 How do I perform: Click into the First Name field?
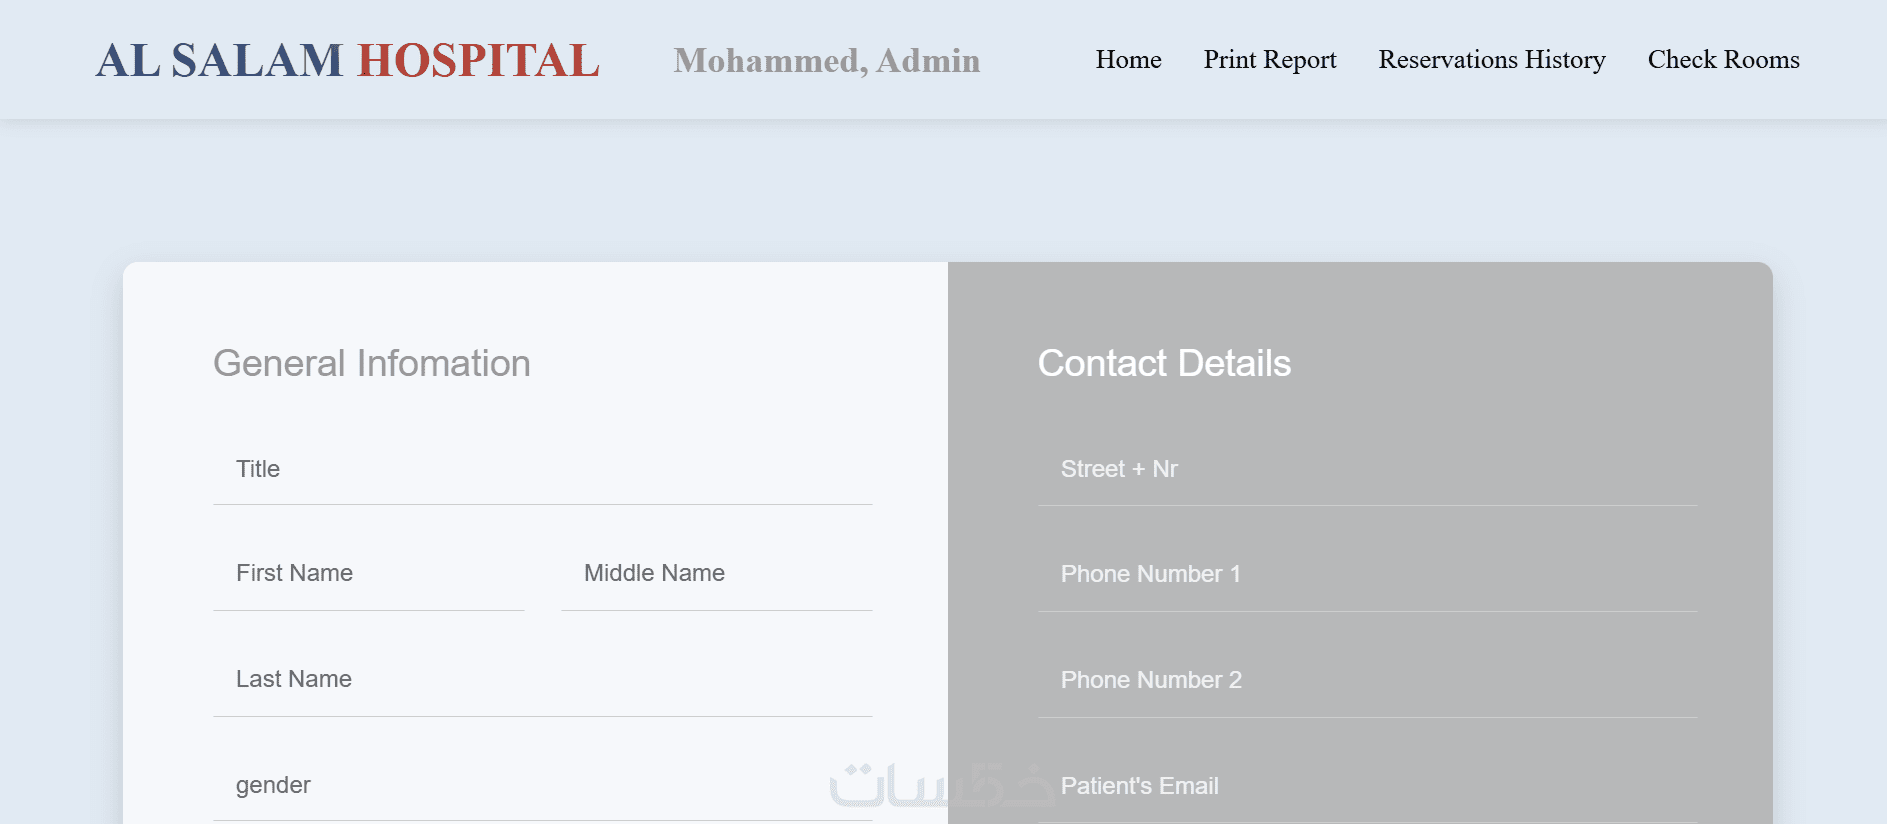click(368, 574)
